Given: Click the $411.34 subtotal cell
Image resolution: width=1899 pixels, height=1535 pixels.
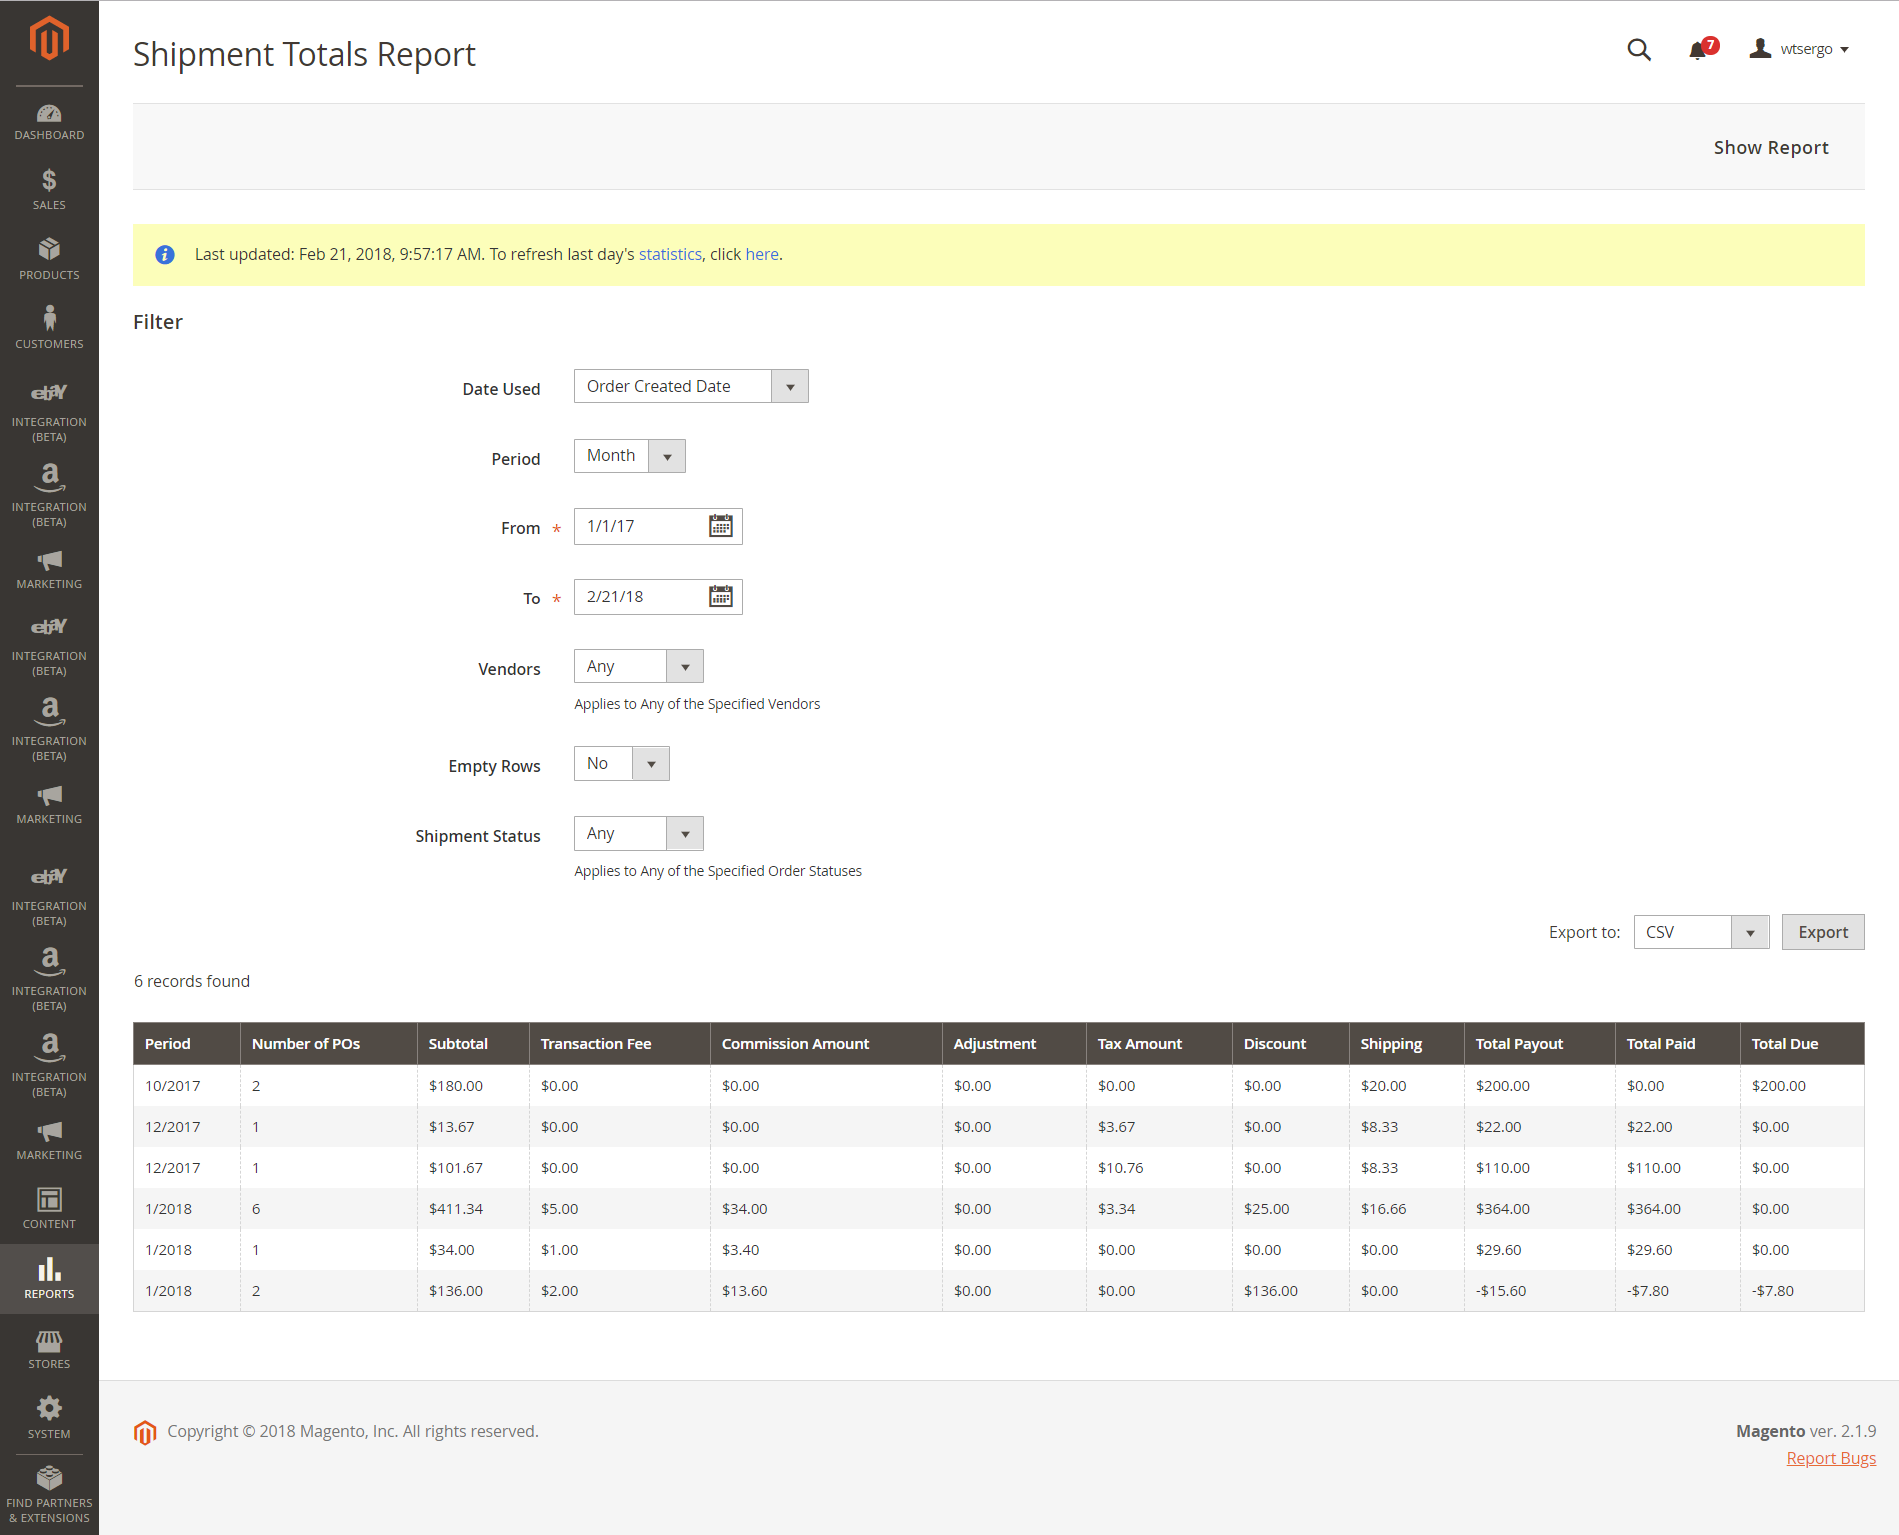Looking at the screenshot, I should [473, 1208].
